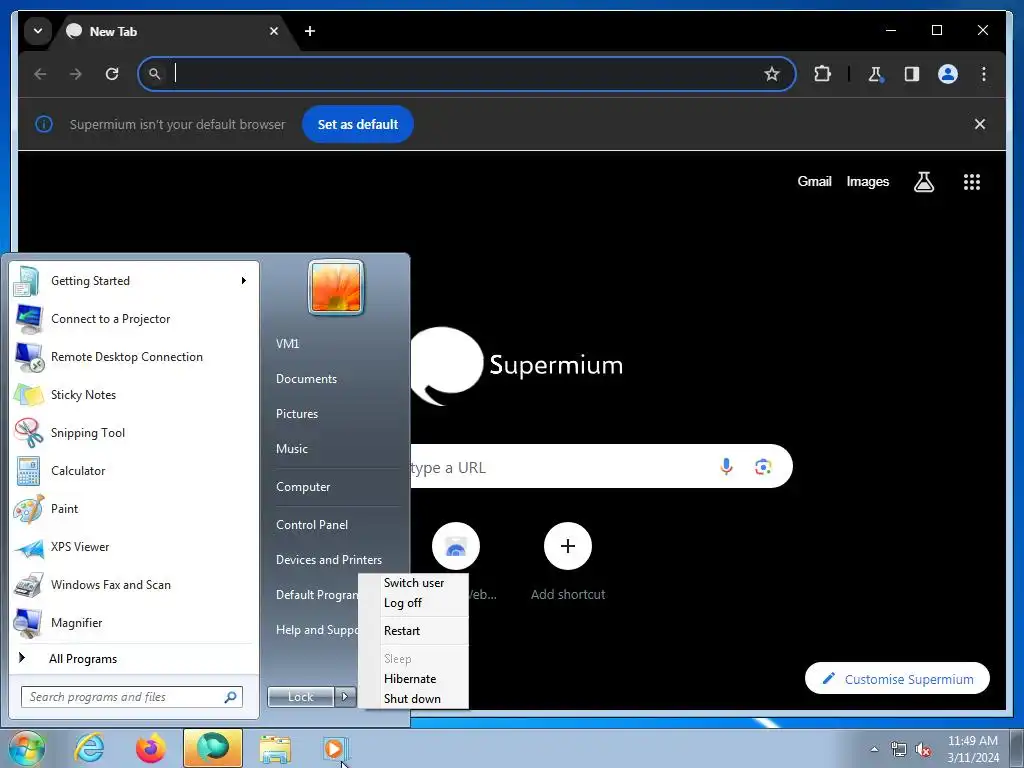Click the browser back arrow
The height and width of the screenshot is (768, 1024).
[40, 74]
